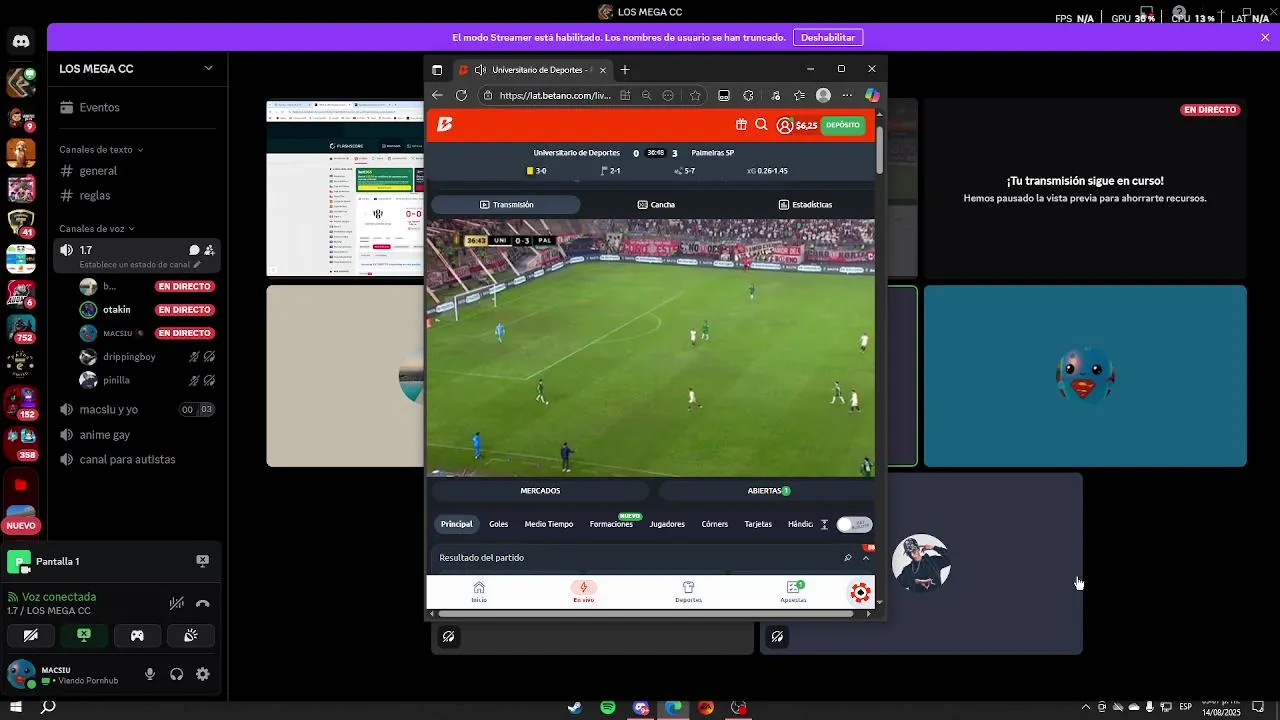Open the Copilot icon in browser toolbar
1280x720 pixels.
coord(872,95)
